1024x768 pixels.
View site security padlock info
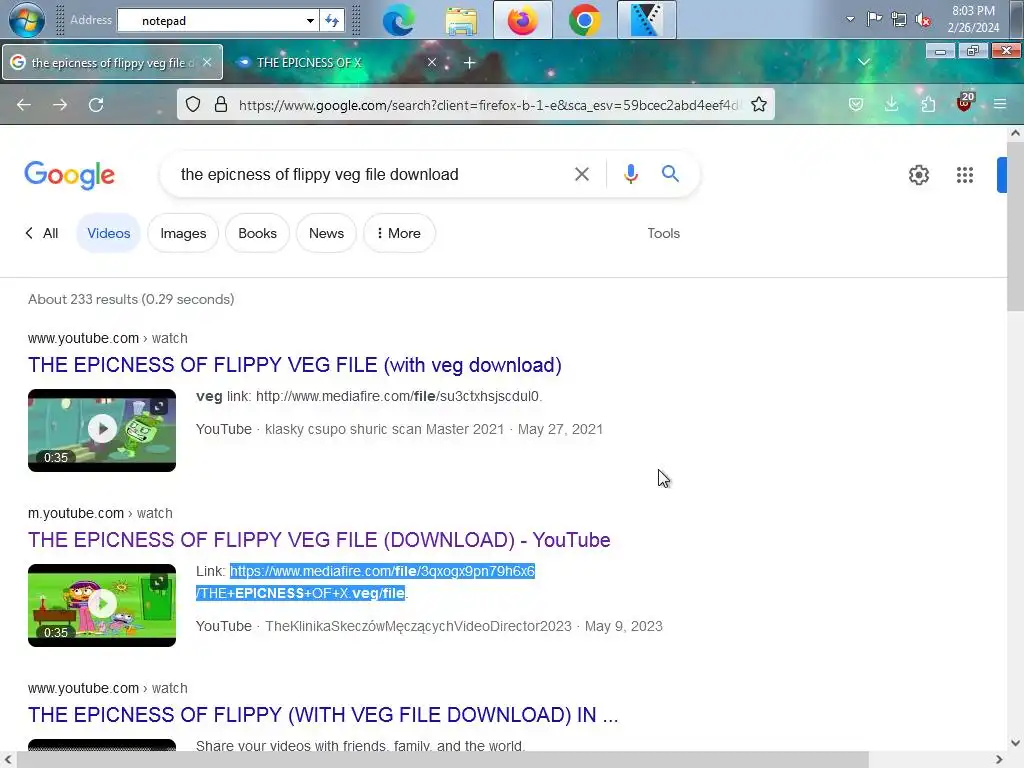tap(221, 104)
